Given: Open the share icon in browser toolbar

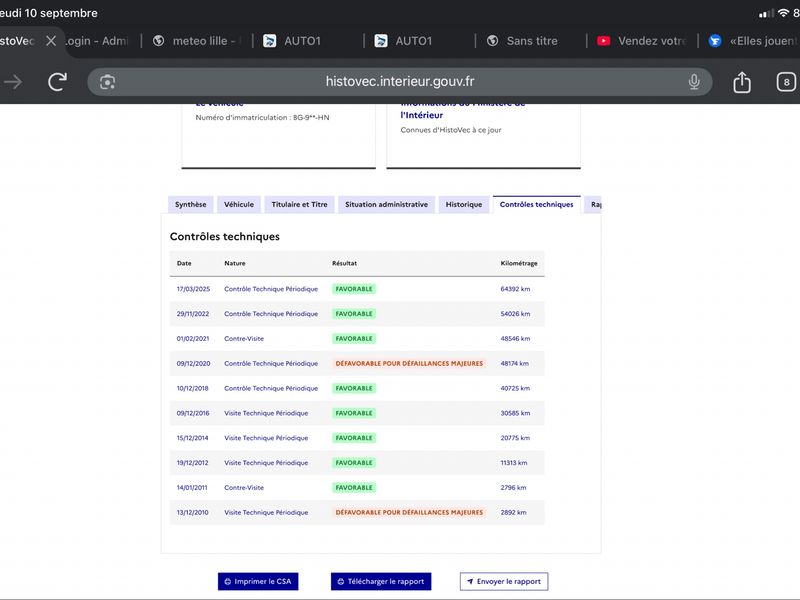Looking at the screenshot, I should click(742, 82).
